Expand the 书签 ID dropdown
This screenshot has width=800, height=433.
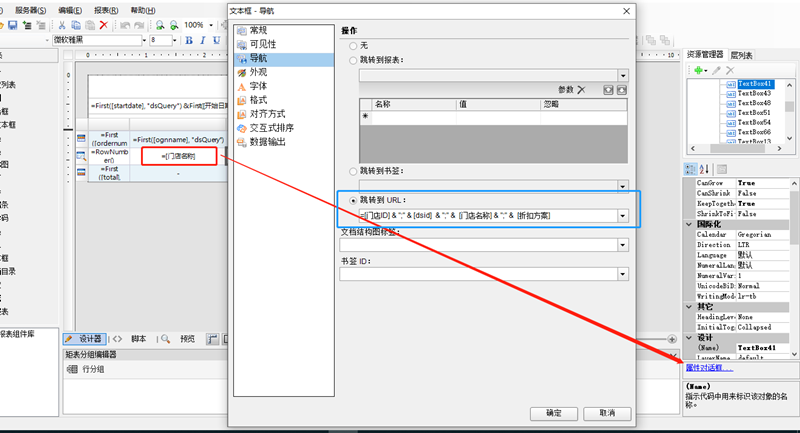click(x=622, y=274)
